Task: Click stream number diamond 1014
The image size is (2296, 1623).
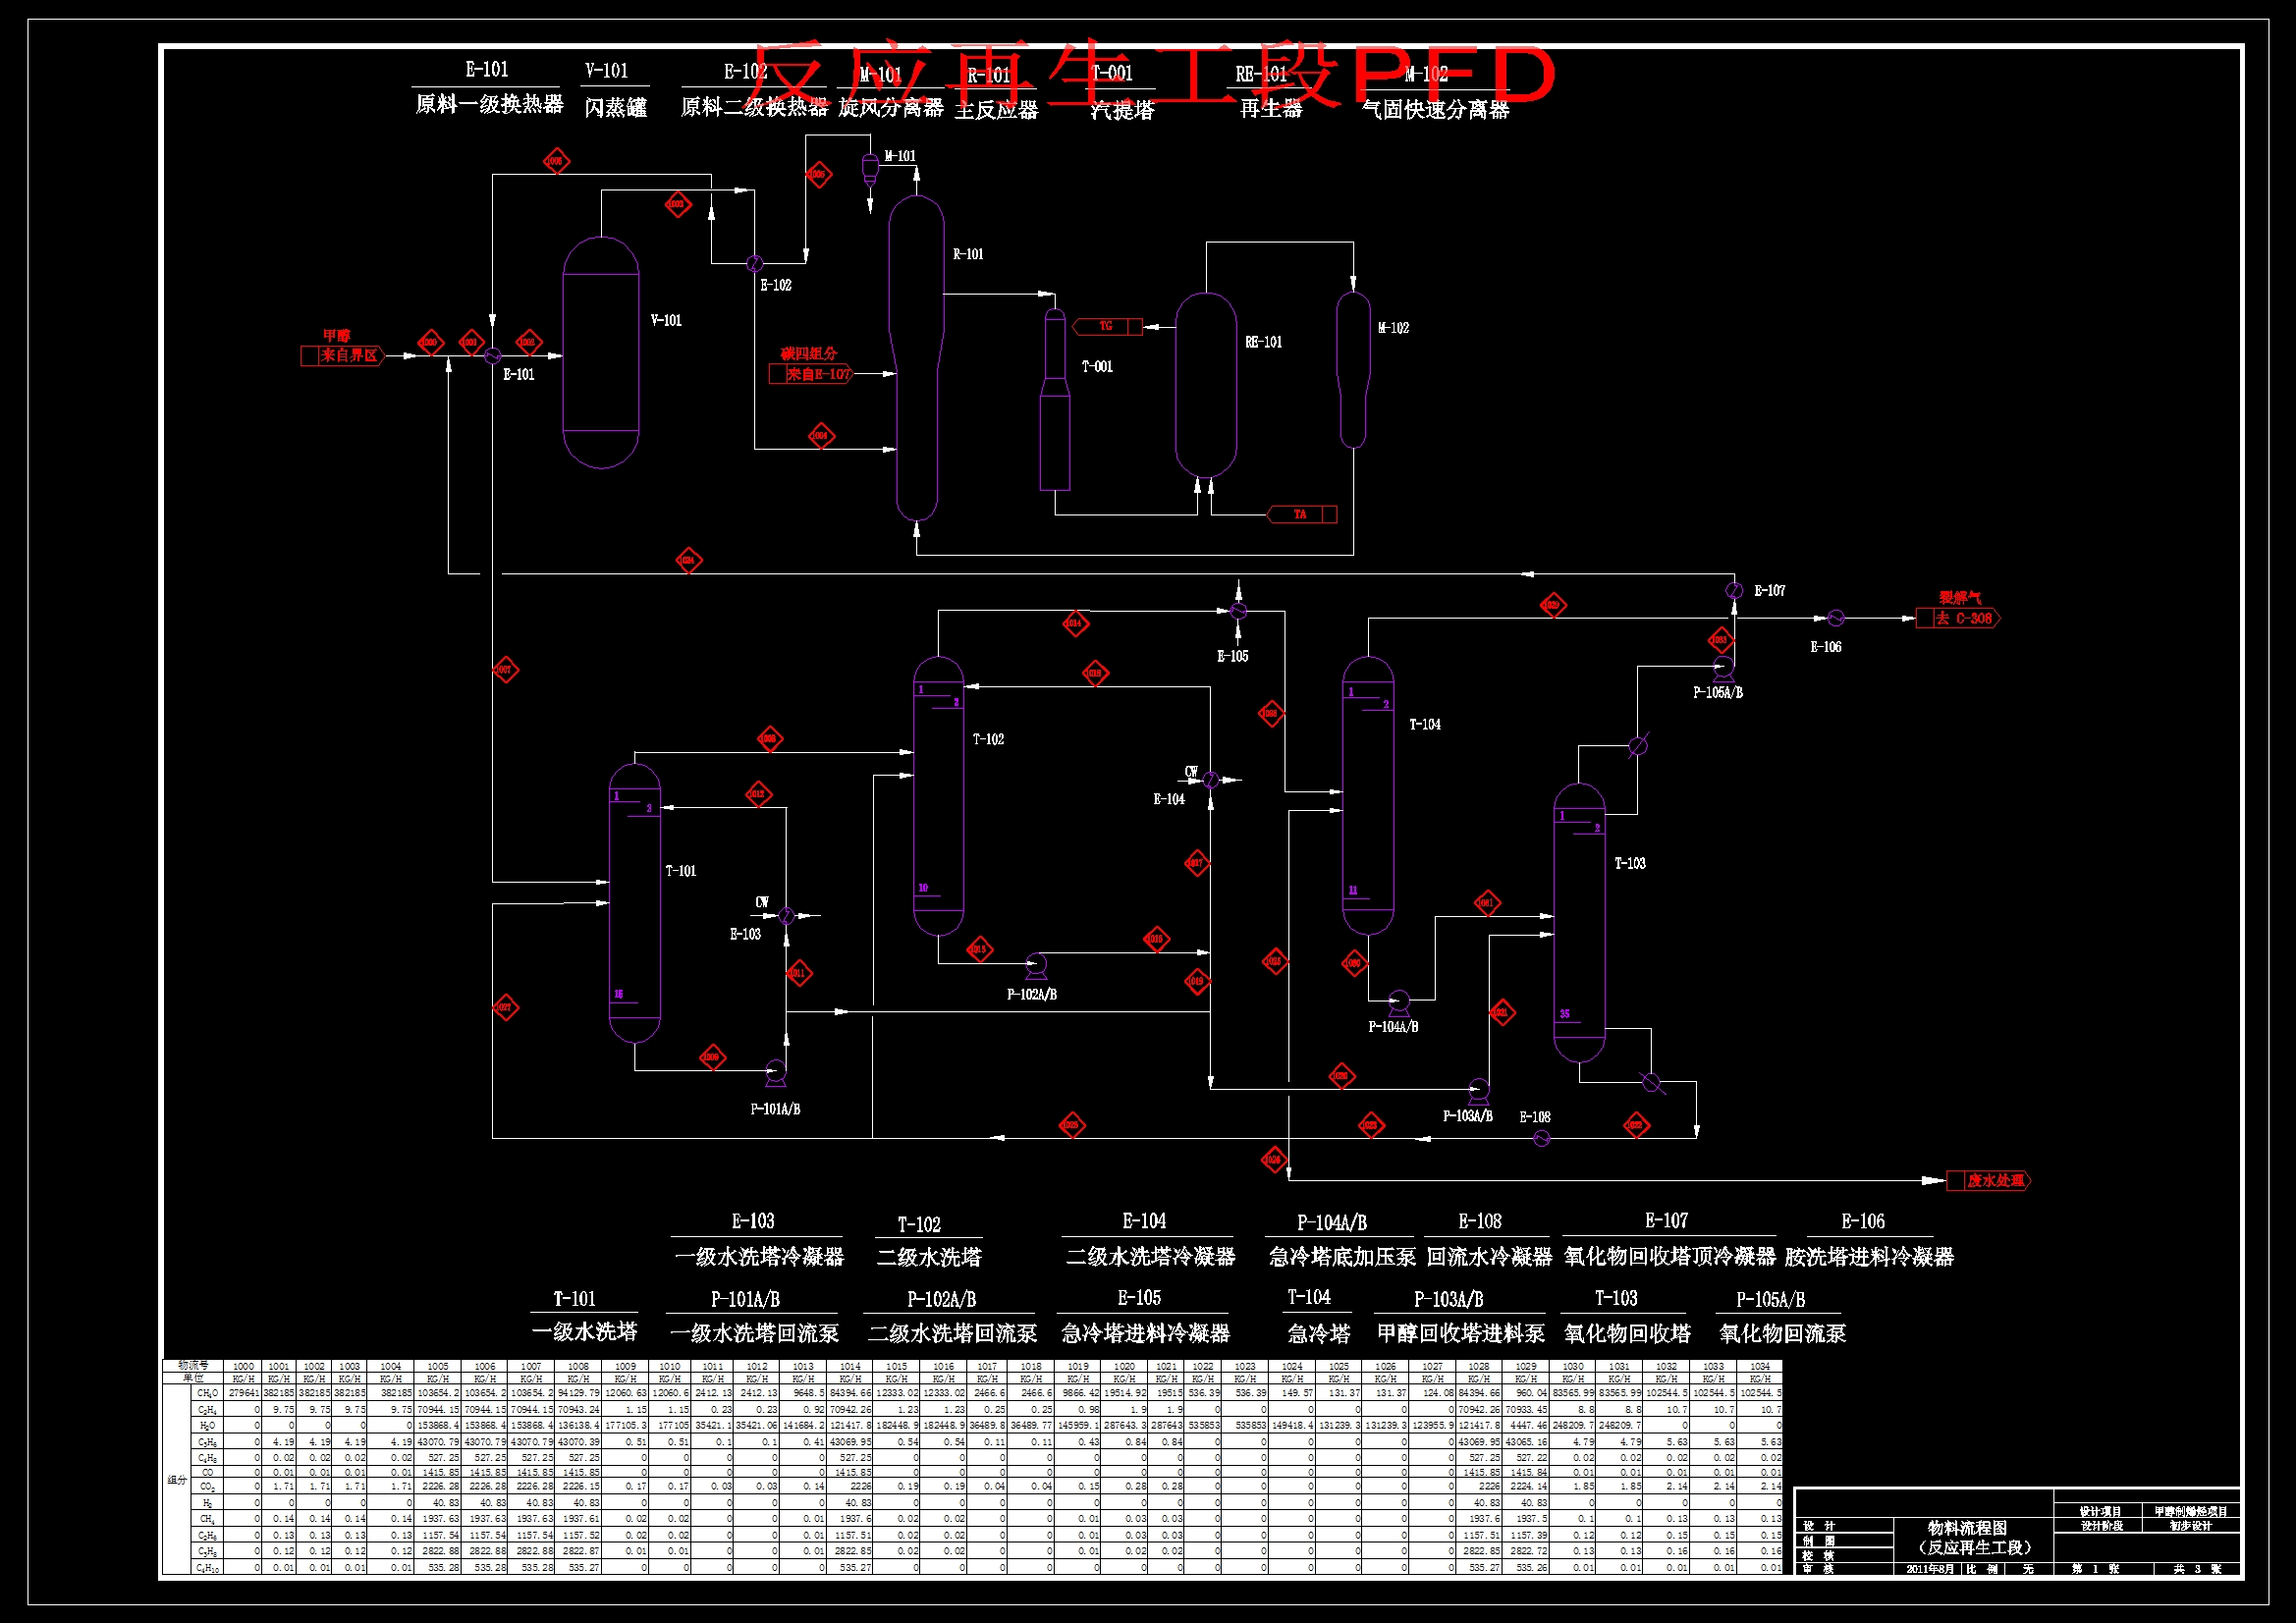Action: pos(1075,624)
